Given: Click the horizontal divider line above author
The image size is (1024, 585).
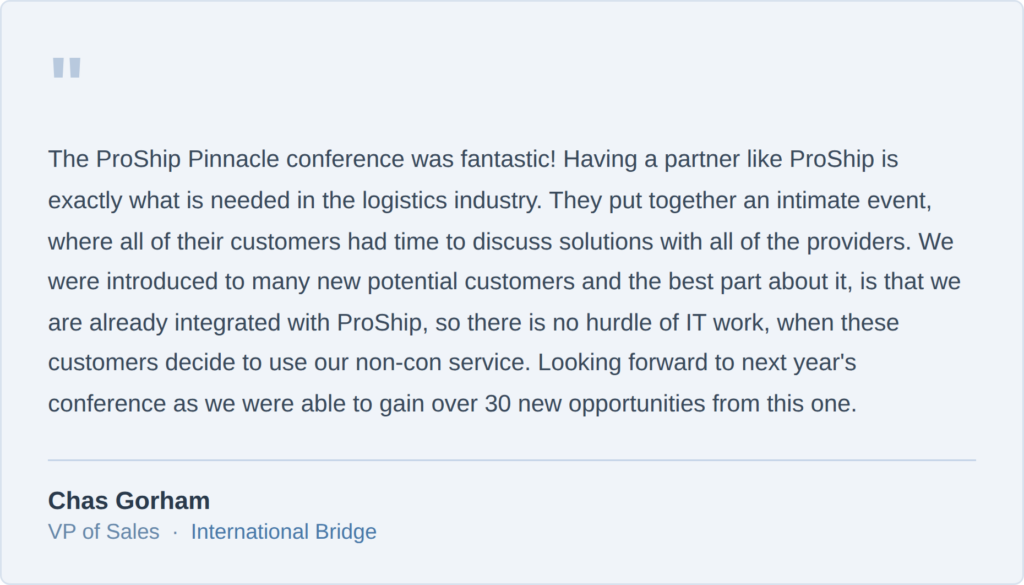Looking at the screenshot, I should [512, 461].
